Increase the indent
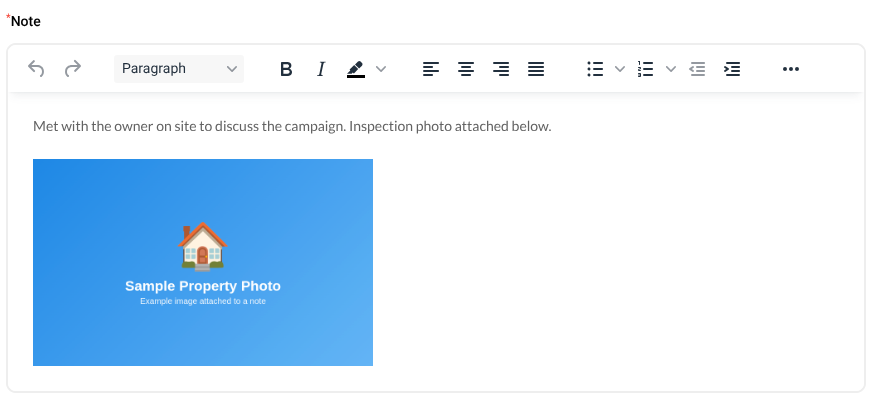Viewport: 872px width, 399px height. pyautogui.click(x=732, y=69)
